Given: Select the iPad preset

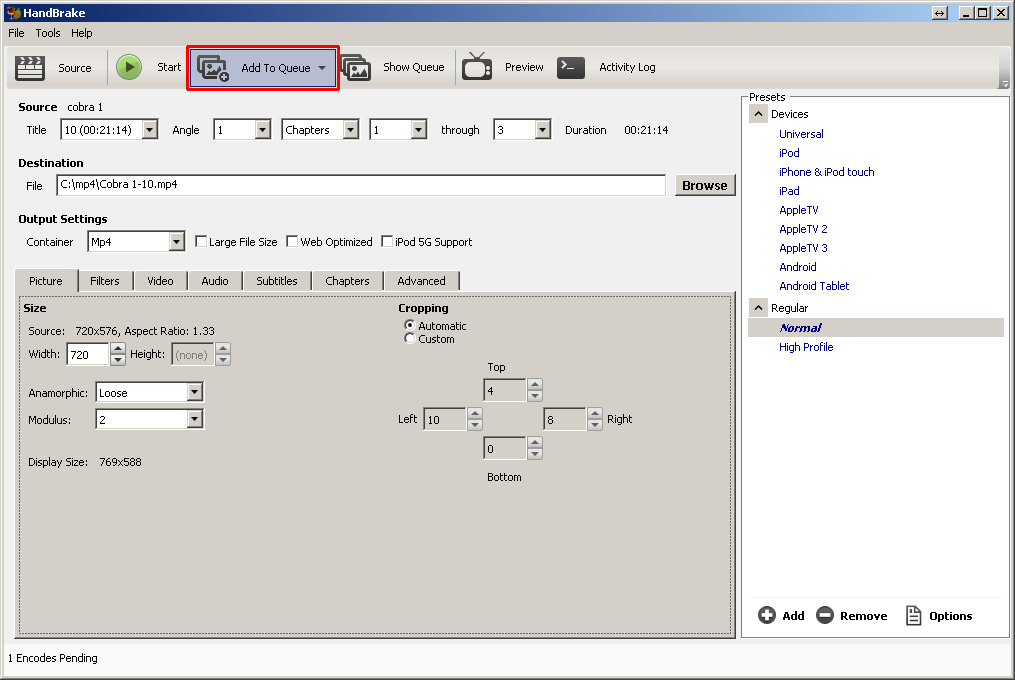Looking at the screenshot, I should 789,191.
